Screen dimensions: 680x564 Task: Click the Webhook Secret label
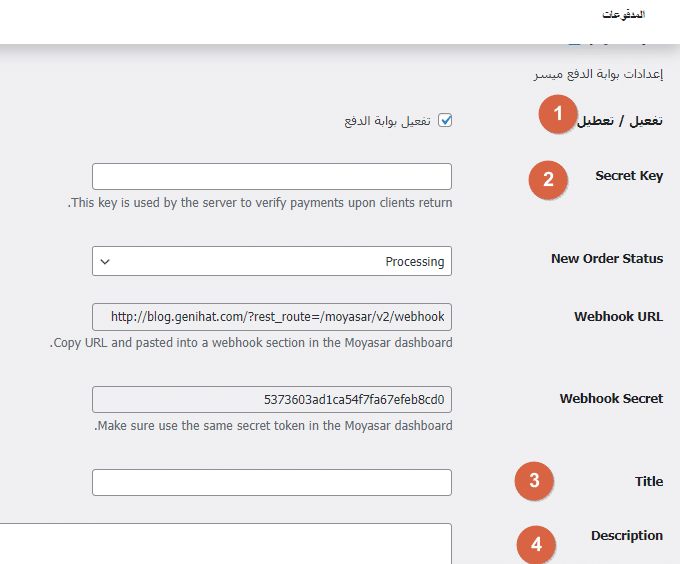coord(611,398)
